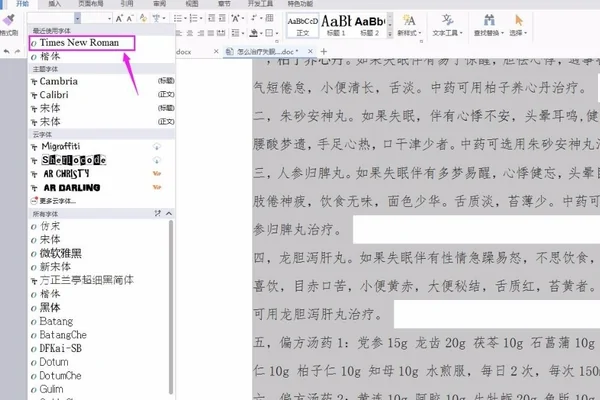Apply the 标题 2 style
This screenshot has width=600, height=400.
point(369,26)
